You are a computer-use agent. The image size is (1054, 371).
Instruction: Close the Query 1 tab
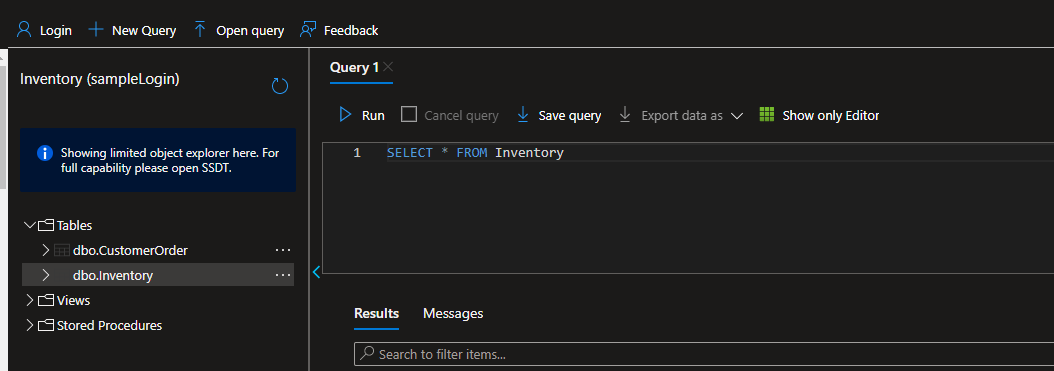click(x=388, y=67)
